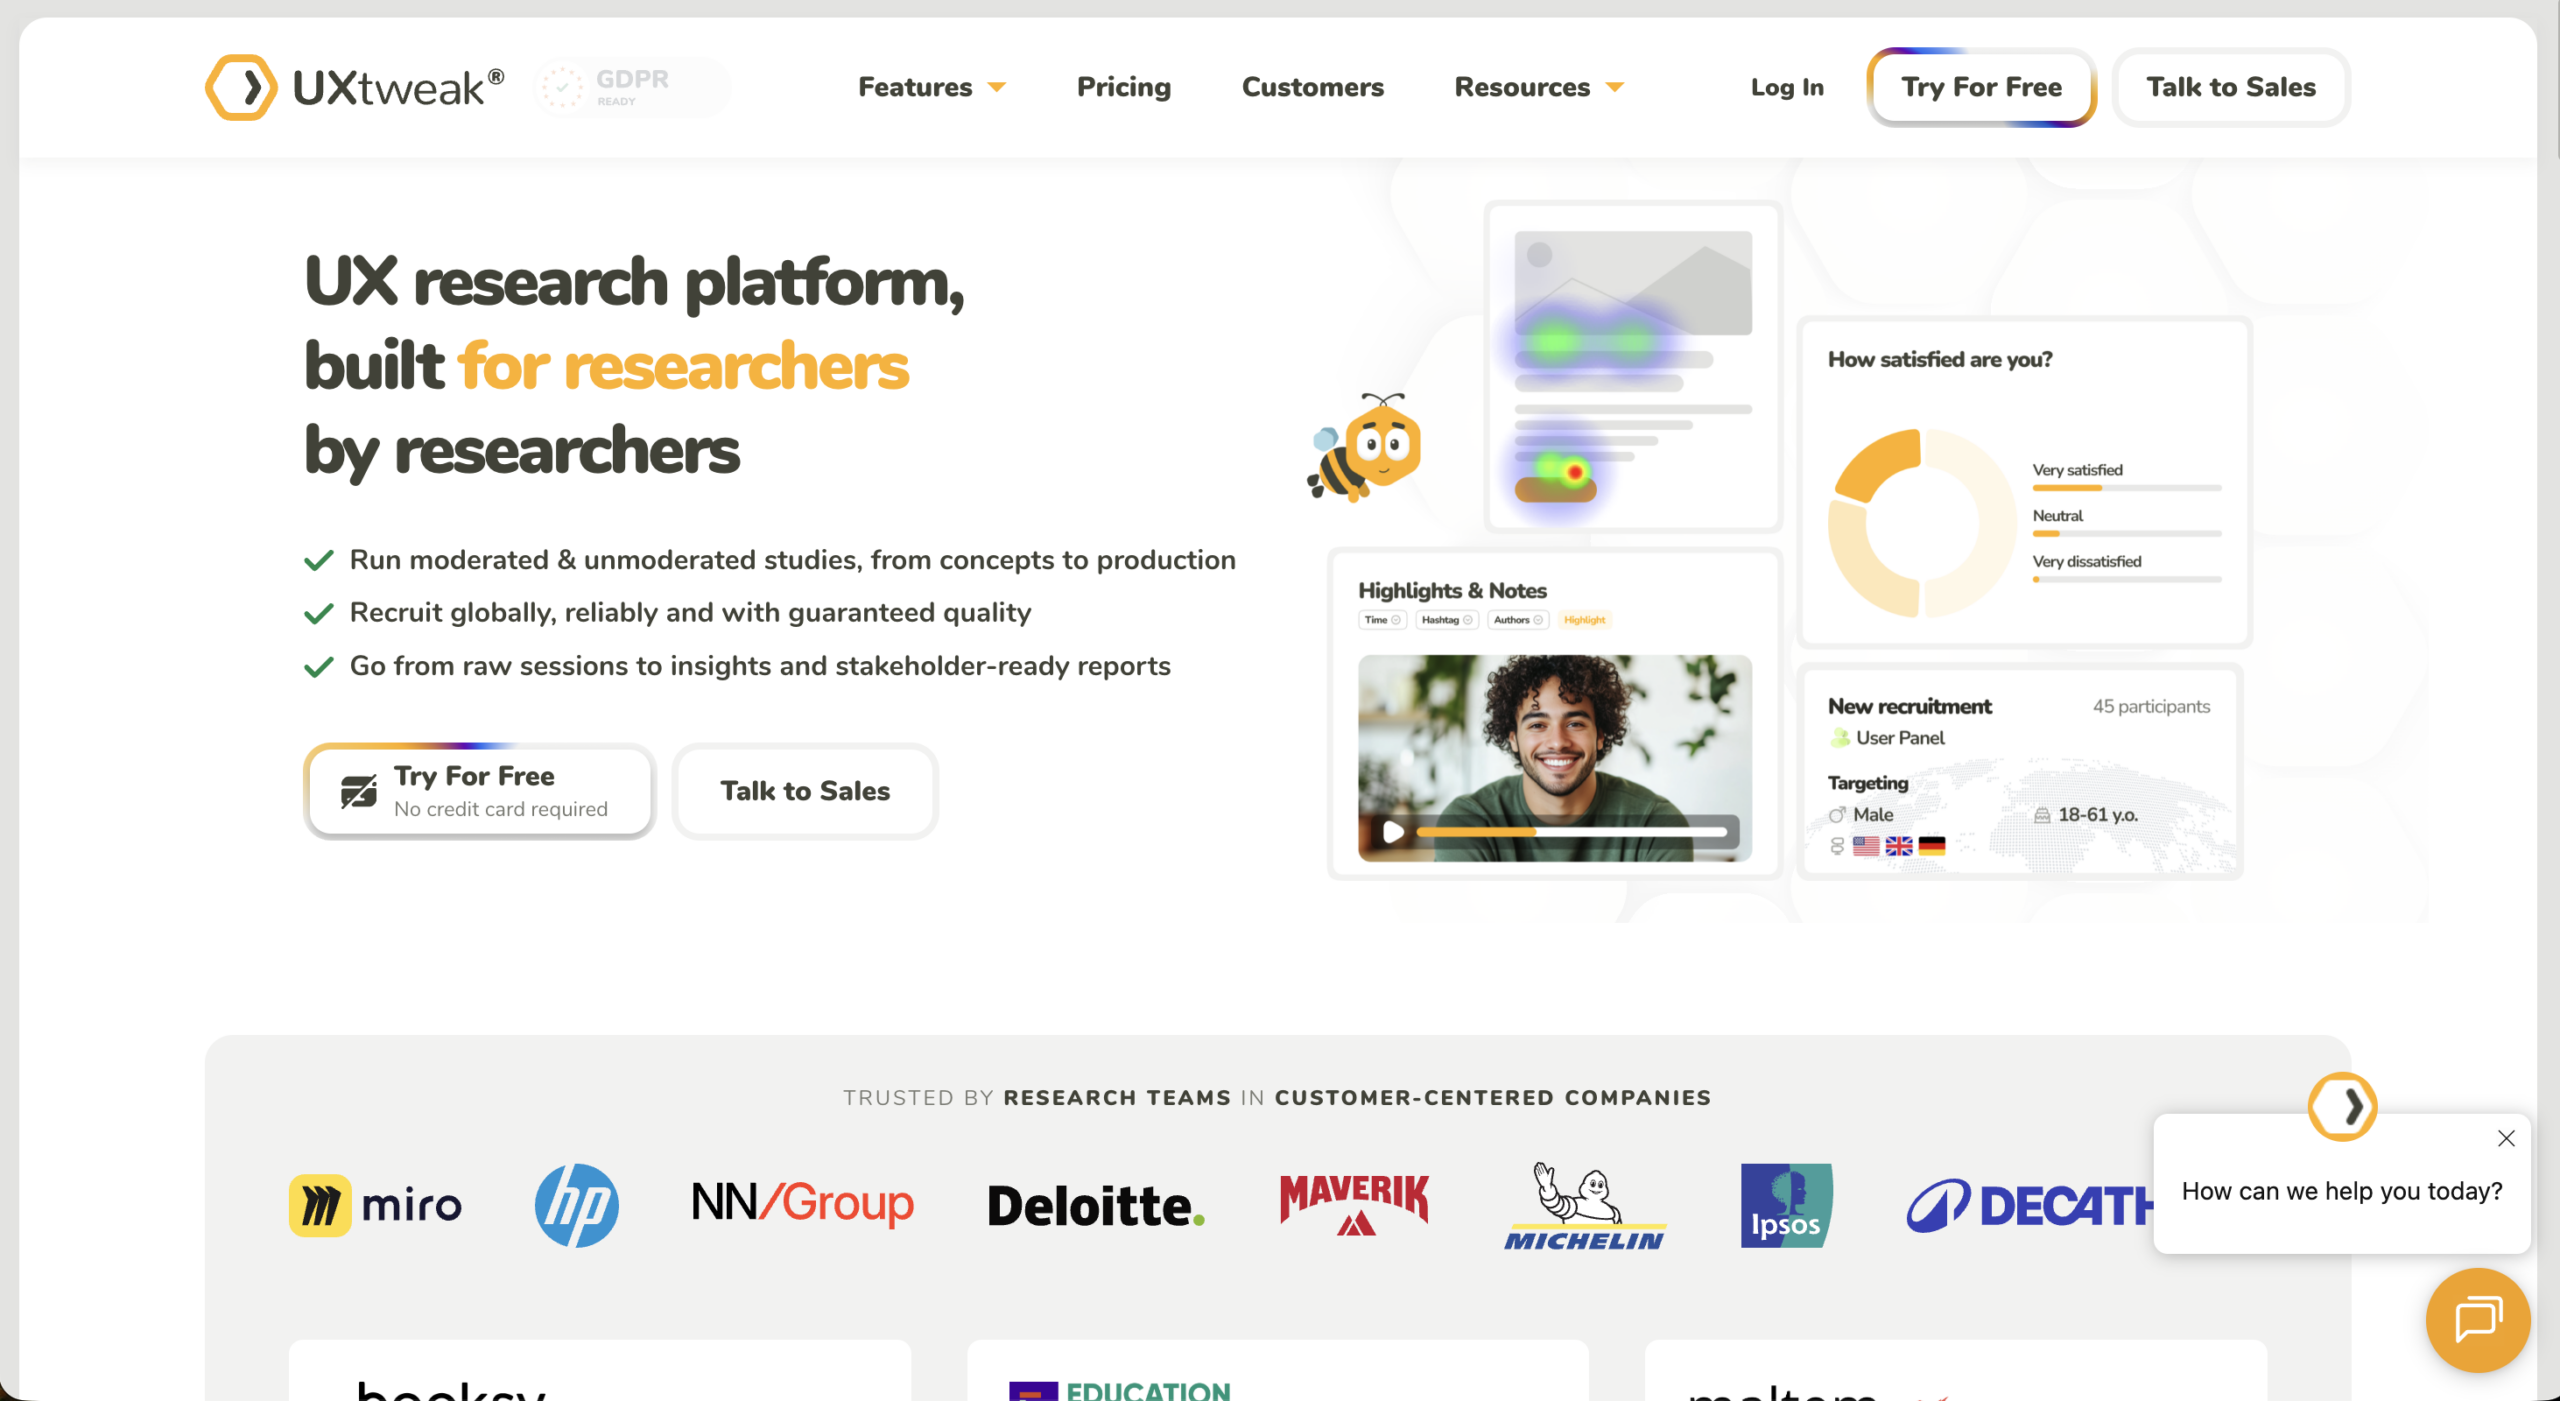Expand the Features dropdown menu
2560x1401 pixels.
[932, 87]
